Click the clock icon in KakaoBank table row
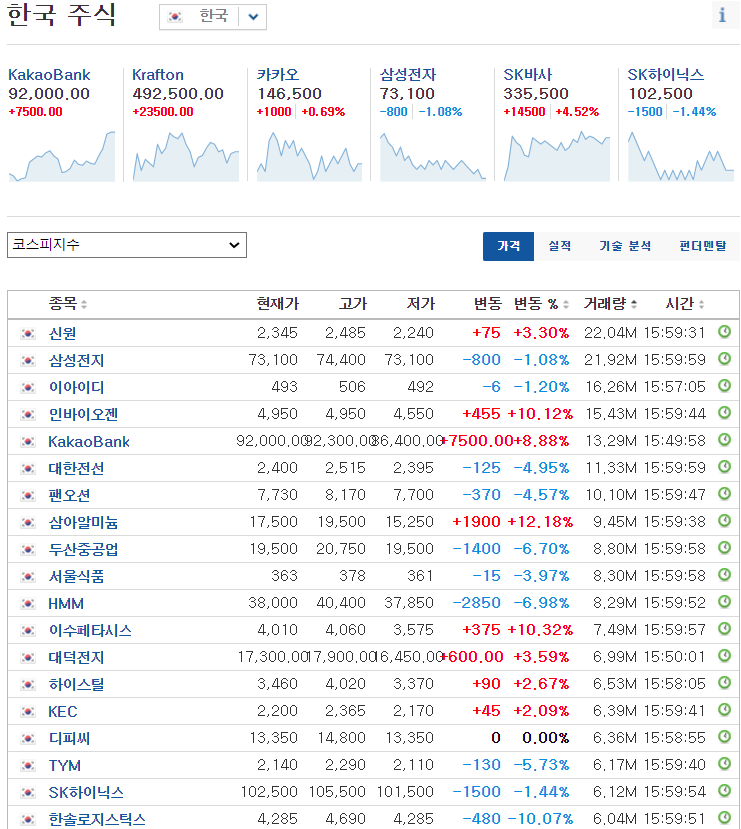This screenshot has height=829, width=741. tap(724, 440)
